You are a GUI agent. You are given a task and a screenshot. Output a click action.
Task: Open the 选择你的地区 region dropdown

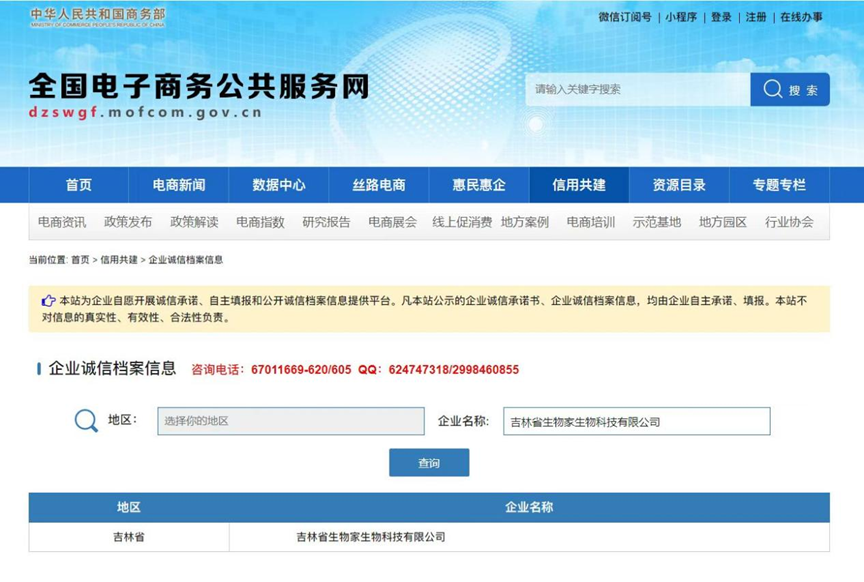point(291,421)
